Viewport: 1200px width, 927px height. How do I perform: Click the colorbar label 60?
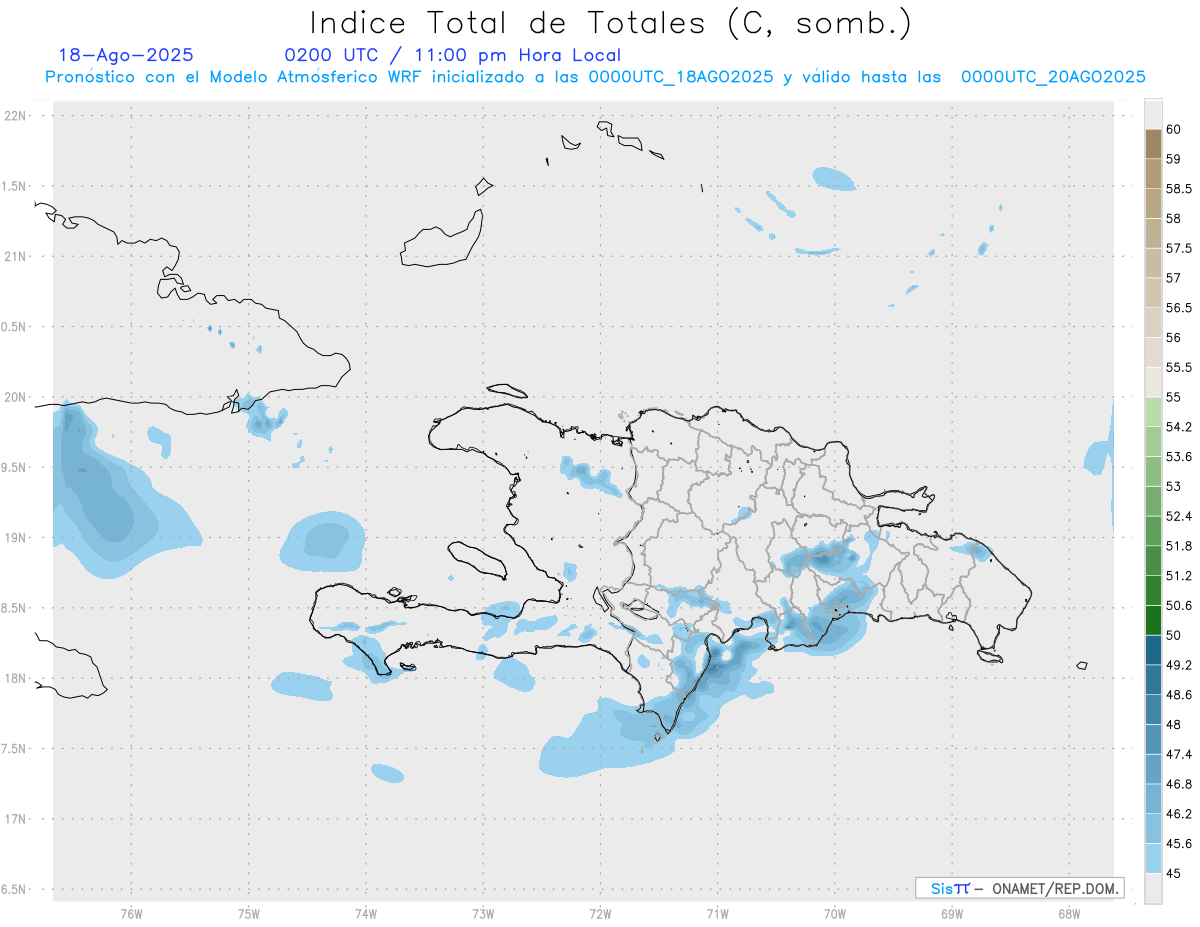(x=1173, y=129)
